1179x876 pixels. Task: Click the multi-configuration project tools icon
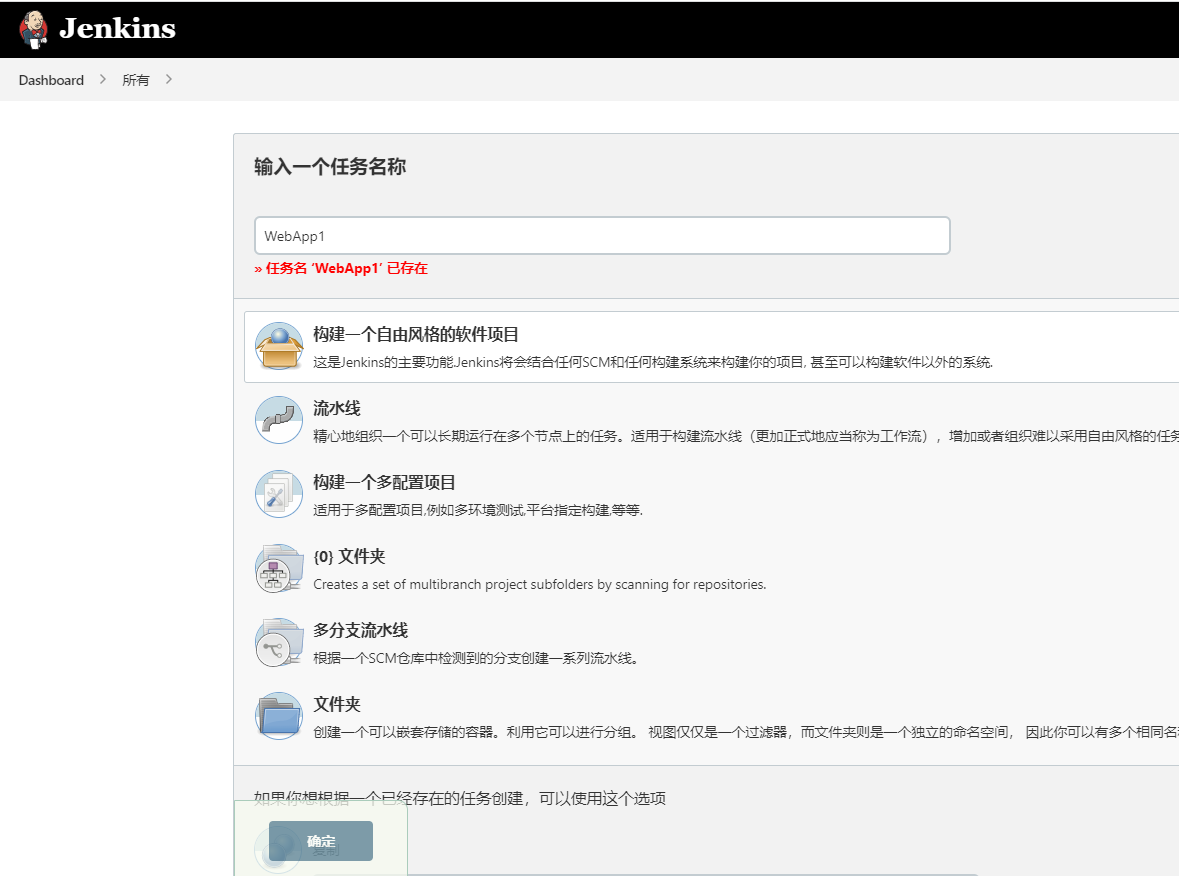coord(279,494)
